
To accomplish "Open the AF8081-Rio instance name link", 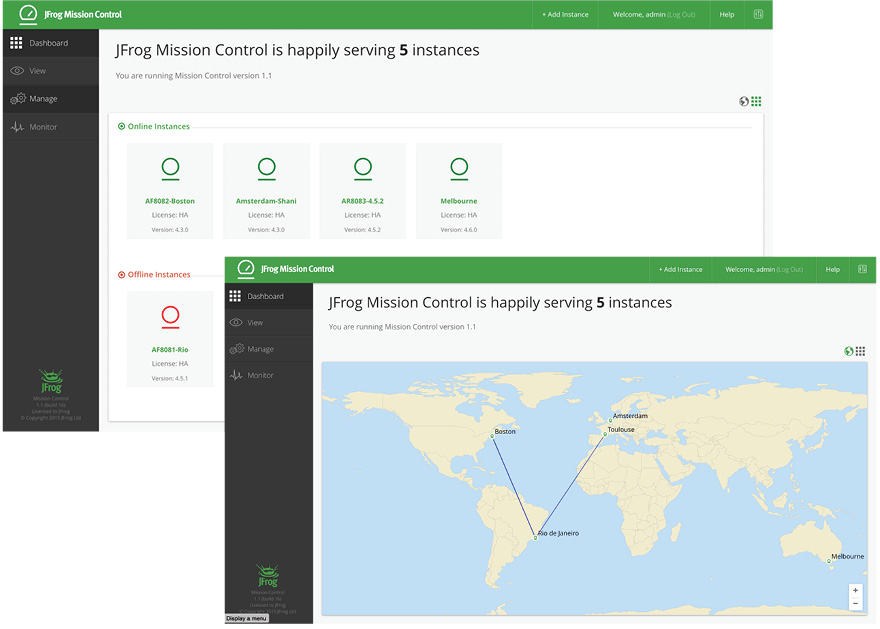I will pos(170,350).
